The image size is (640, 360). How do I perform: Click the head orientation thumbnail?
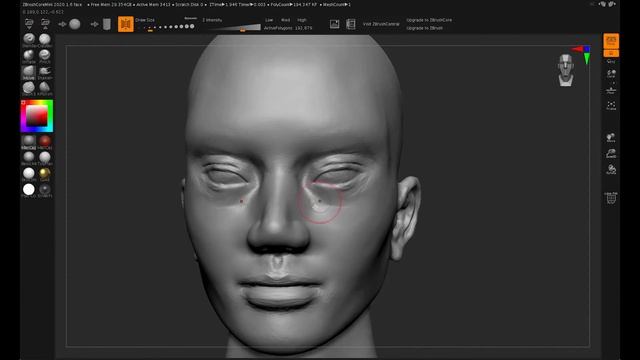566,70
